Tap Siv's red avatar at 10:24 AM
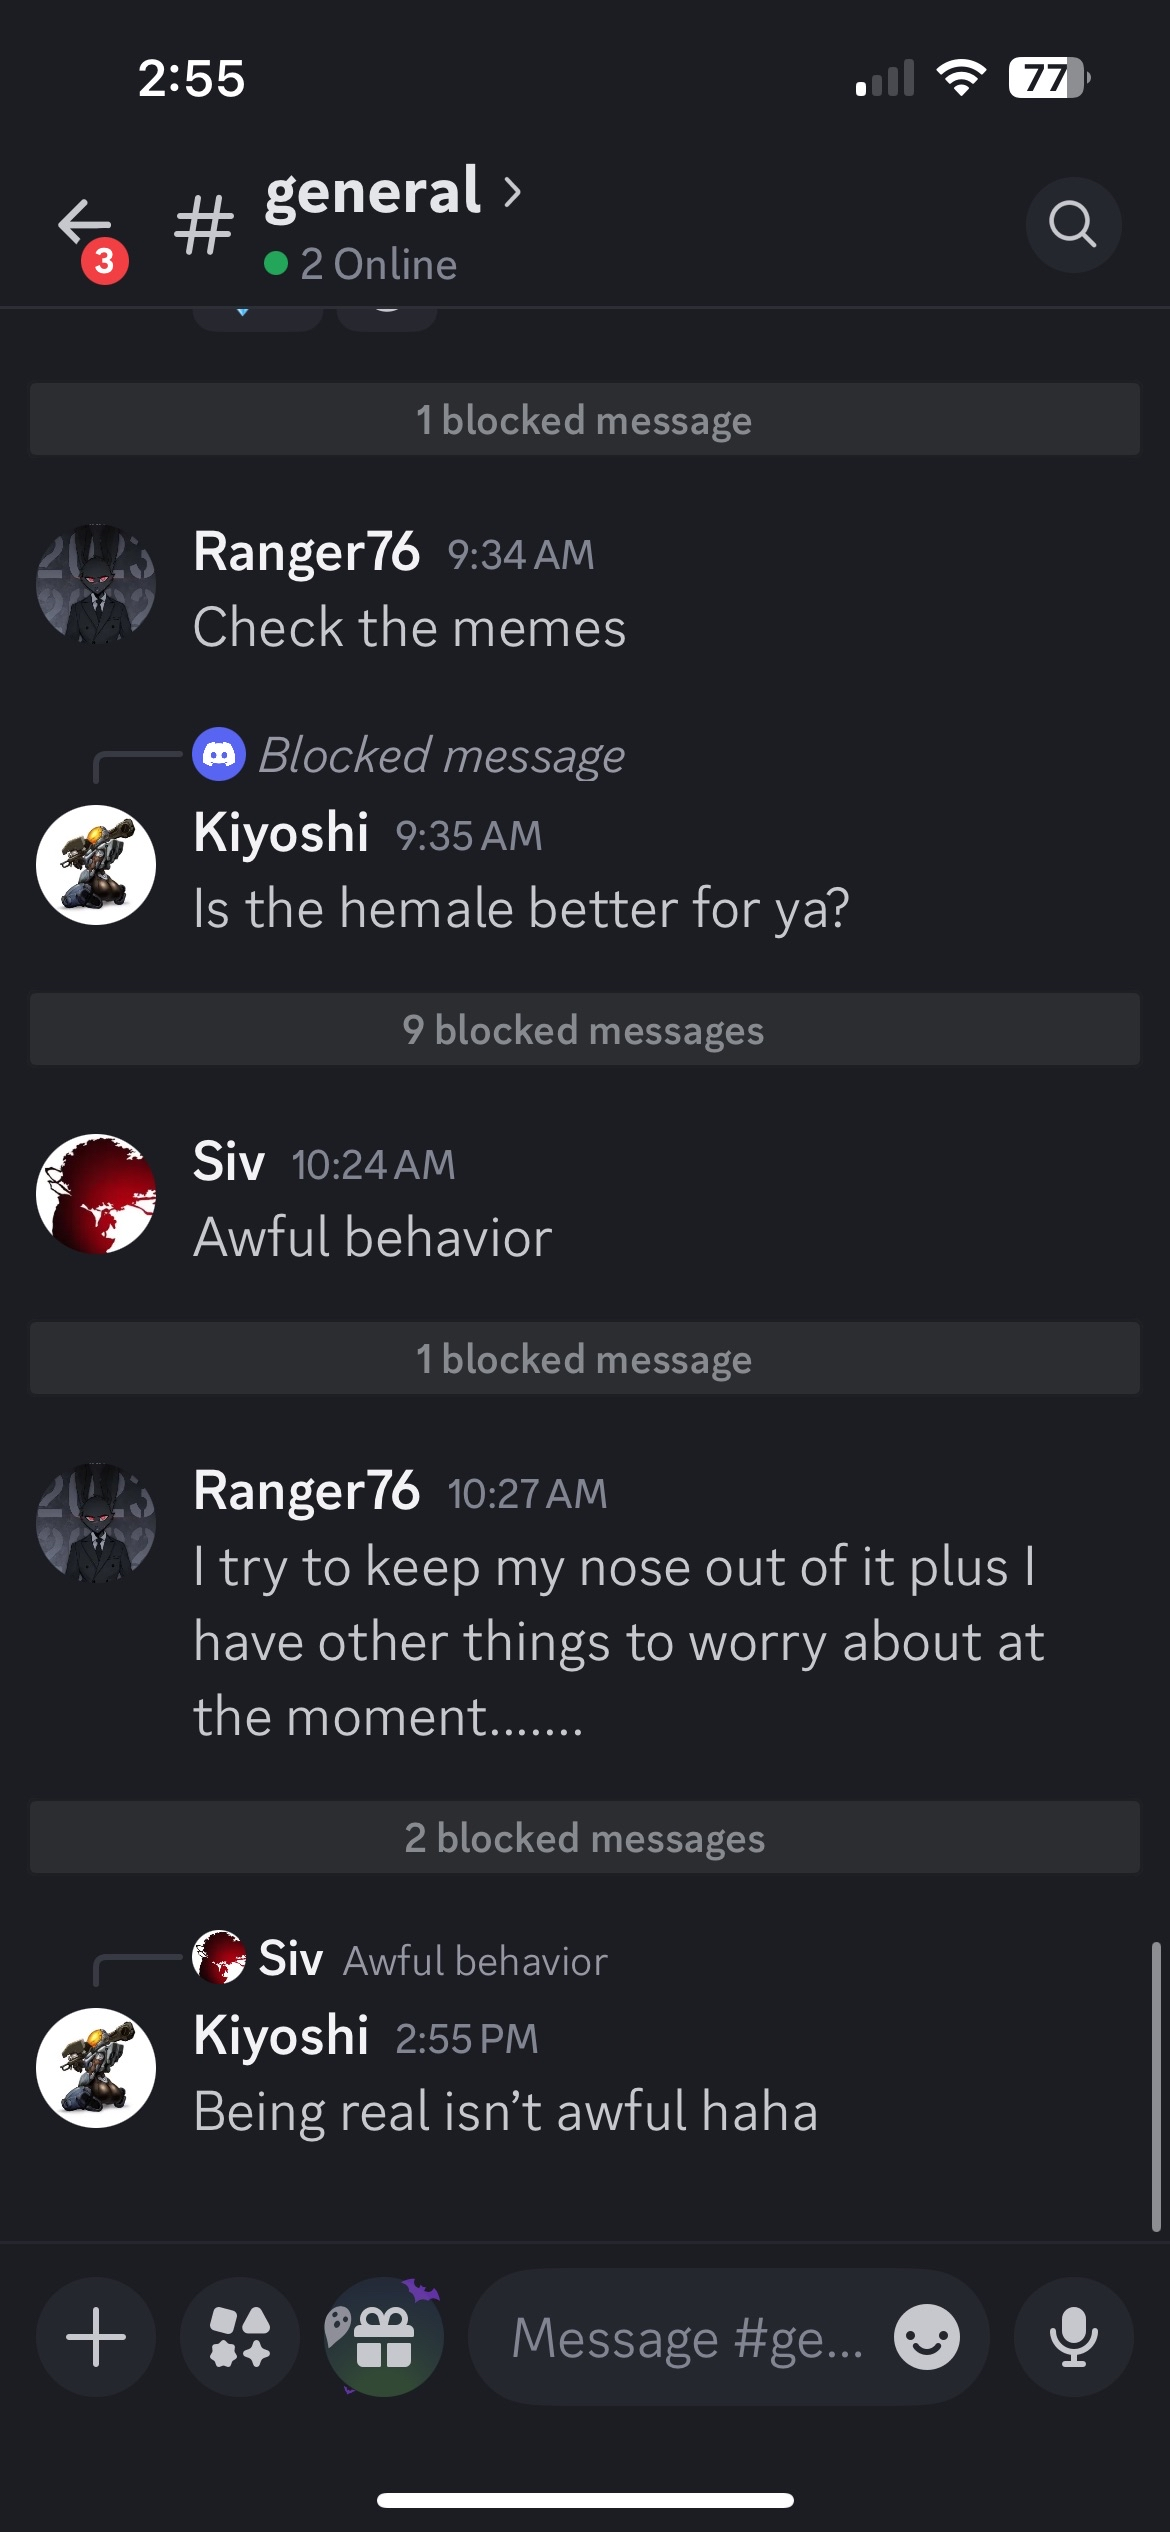 coord(96,1194)
